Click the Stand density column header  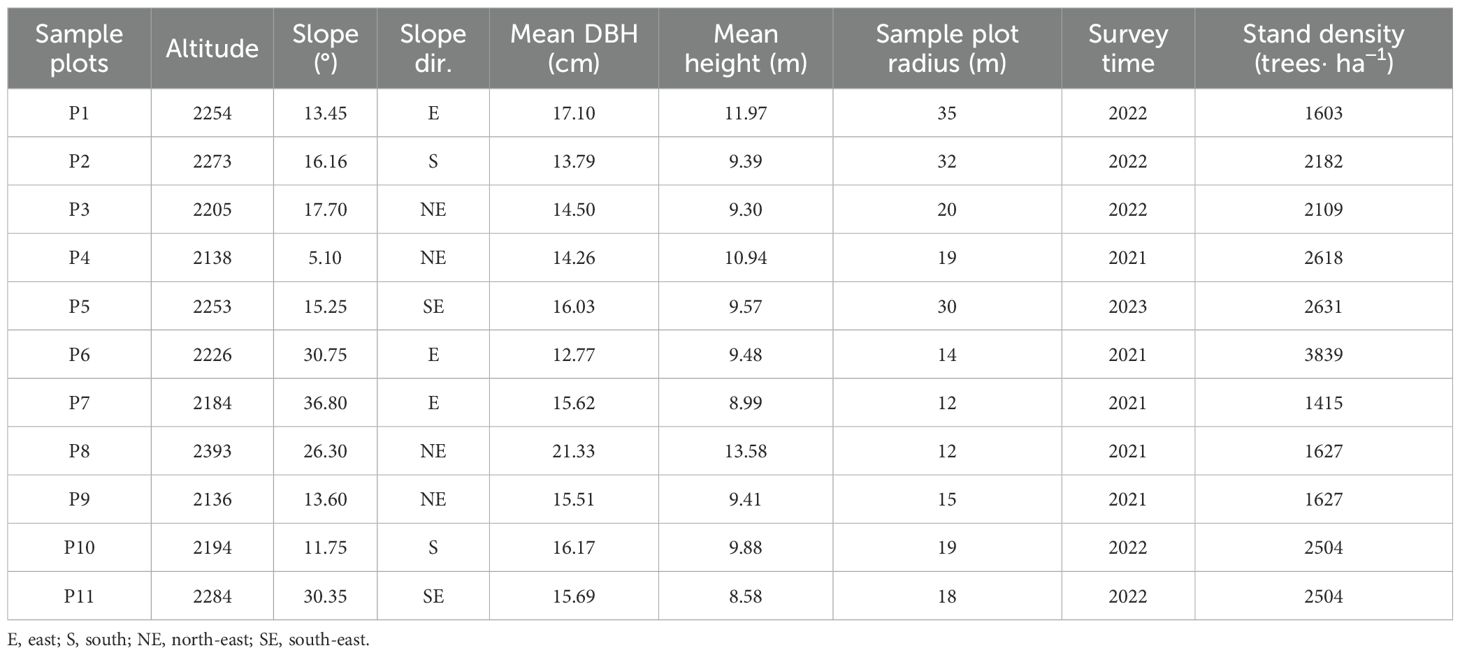1323,48
